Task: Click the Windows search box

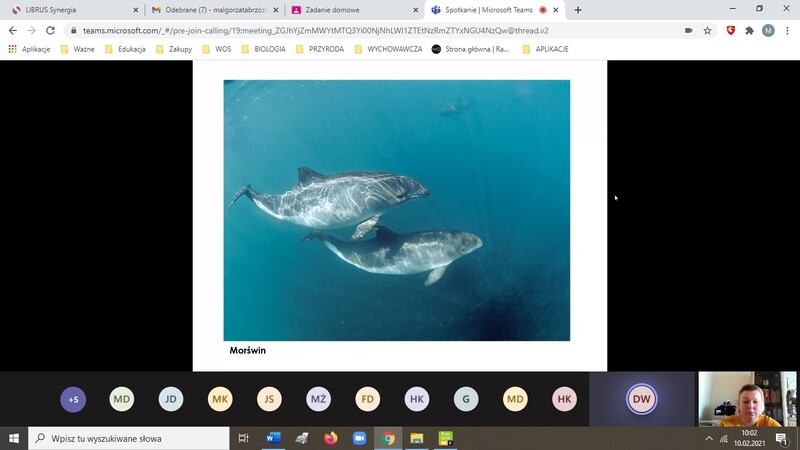Action: (x=130, y=438)
